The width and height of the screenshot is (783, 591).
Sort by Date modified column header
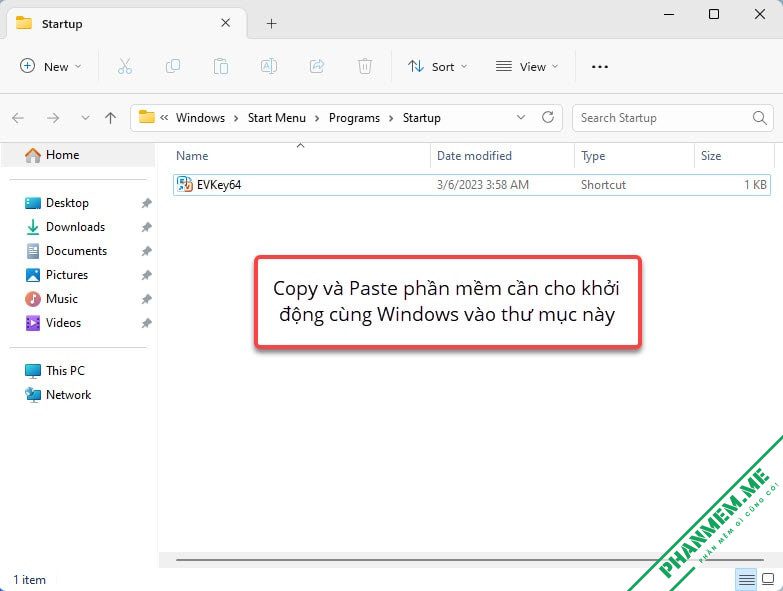pyautogui.click(x=502, y=156)
